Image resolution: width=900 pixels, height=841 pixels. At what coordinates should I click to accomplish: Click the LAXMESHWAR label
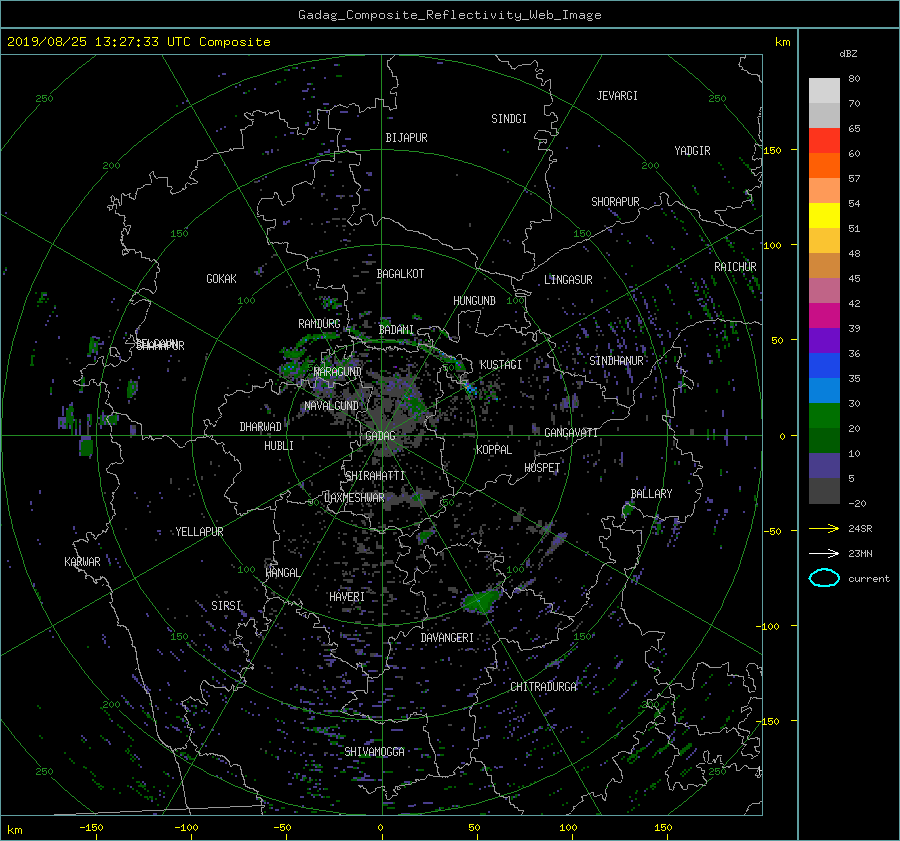pos(354,498)
